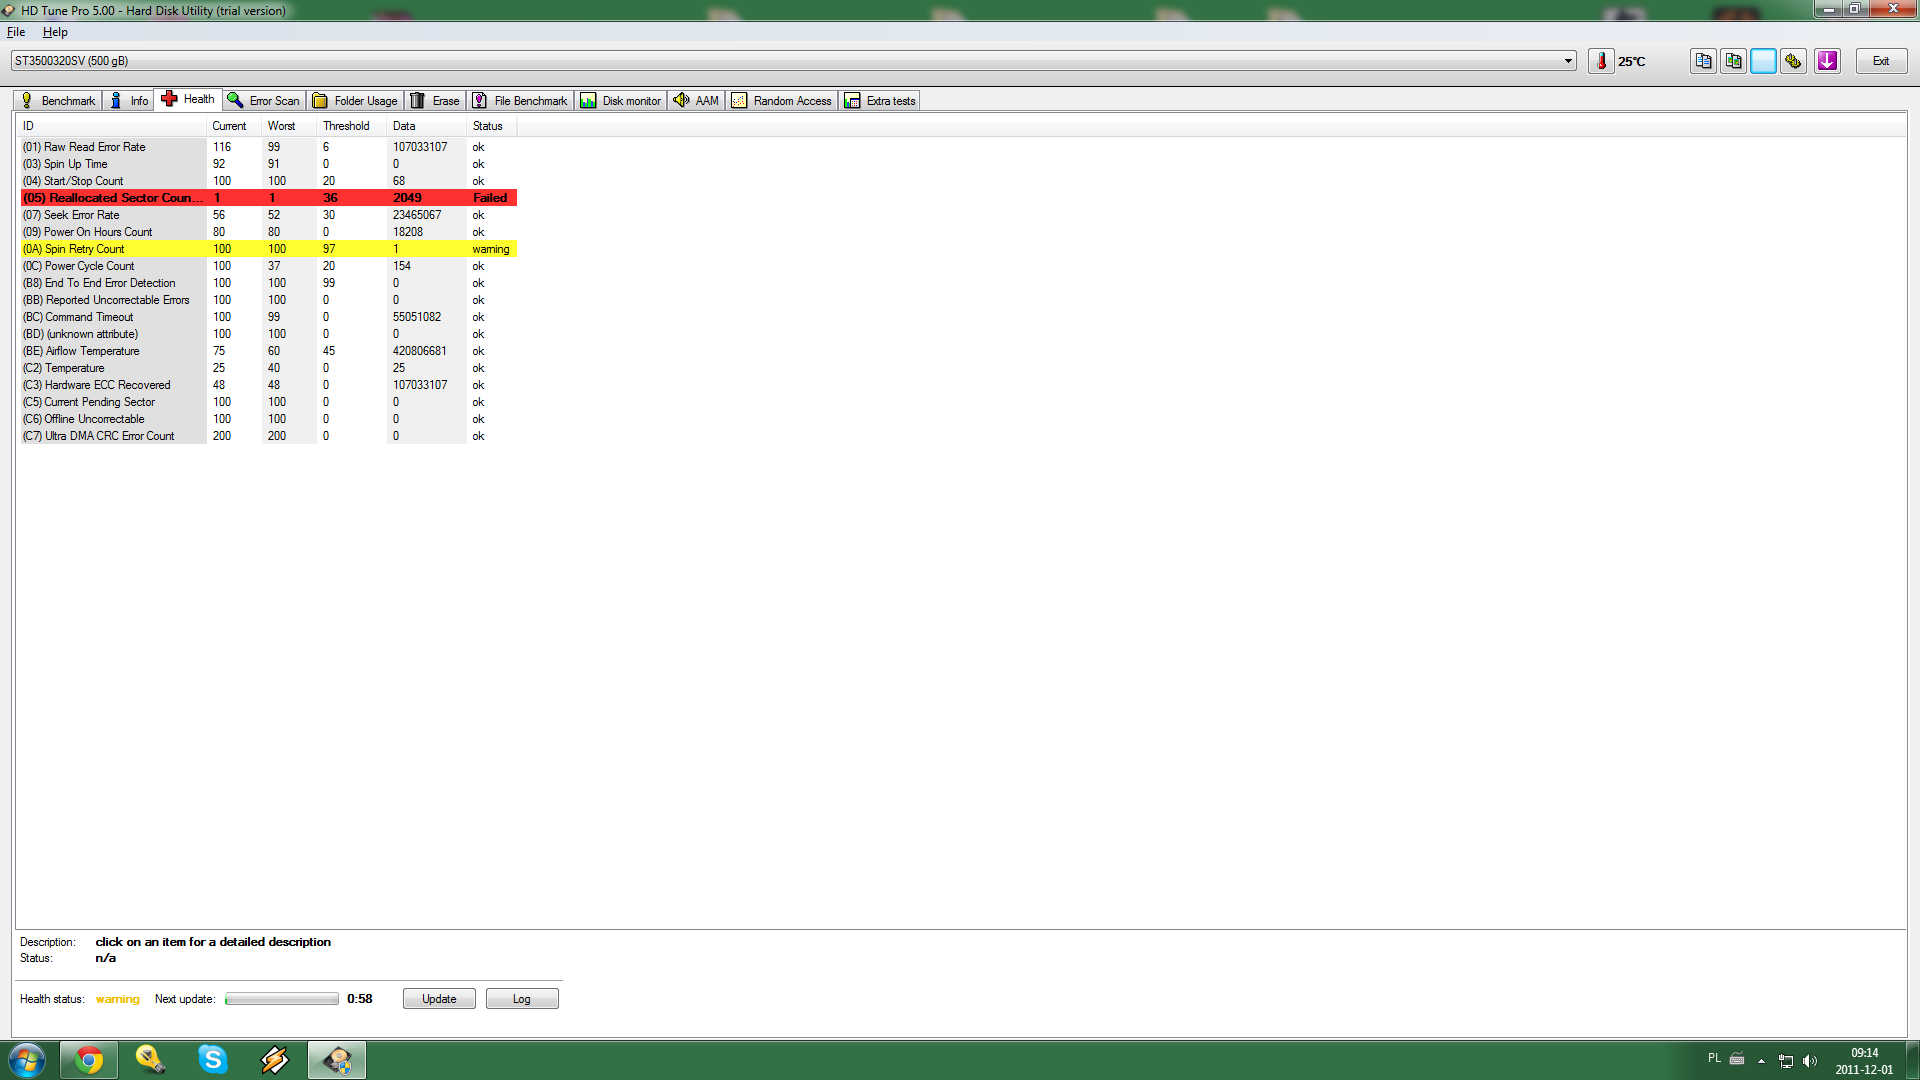Switch to the File Benchmark tab
1920x1080 pixels.
pos(520,101)
